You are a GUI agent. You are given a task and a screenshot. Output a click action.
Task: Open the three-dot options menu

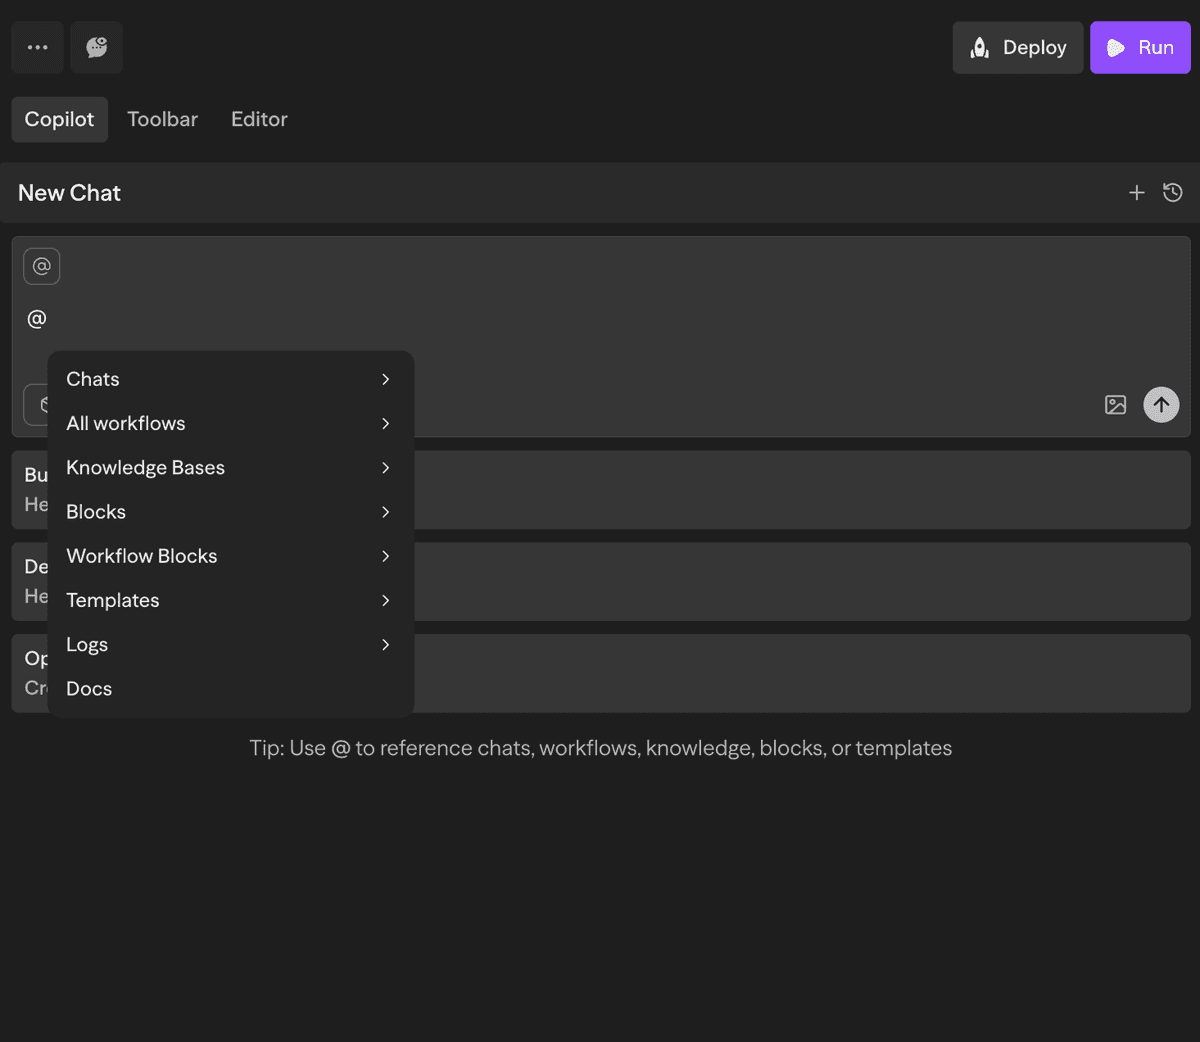37,47
